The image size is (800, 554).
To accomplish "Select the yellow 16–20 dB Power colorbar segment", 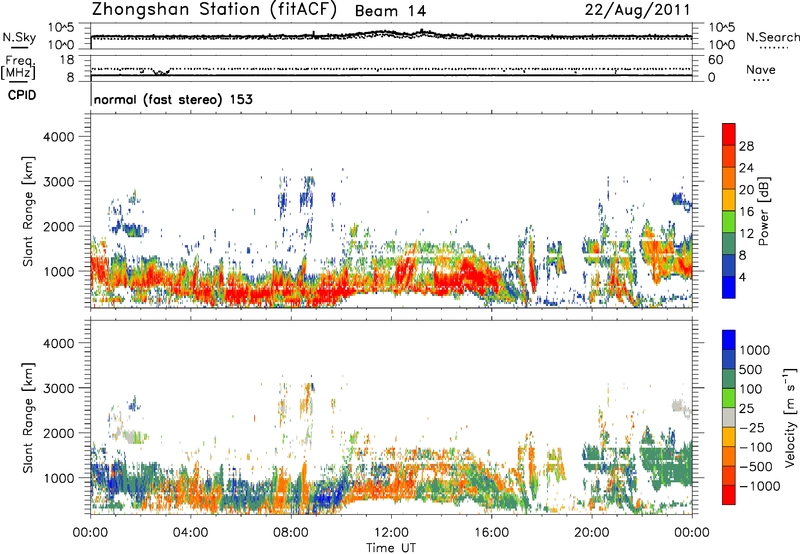I will [x=729, y=200].
